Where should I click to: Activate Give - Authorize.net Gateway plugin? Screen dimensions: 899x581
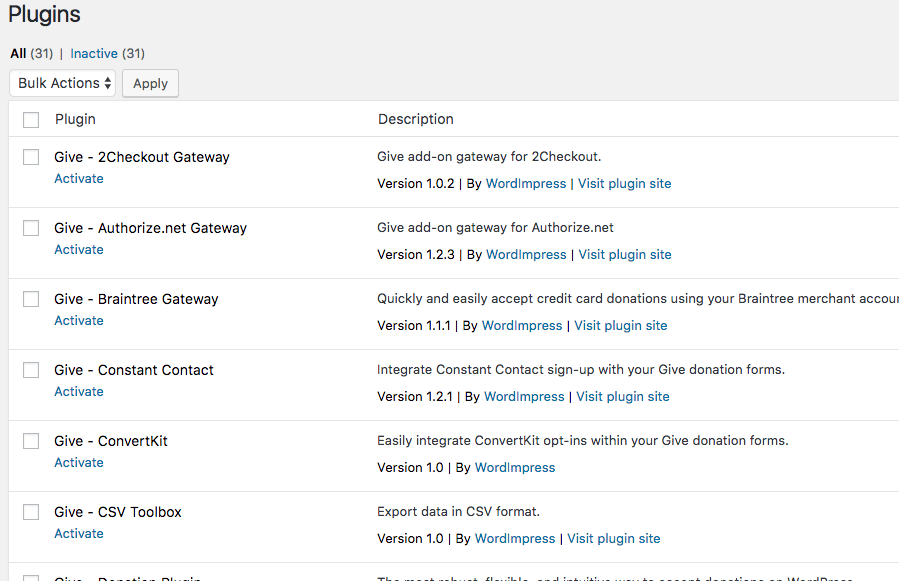79,249
